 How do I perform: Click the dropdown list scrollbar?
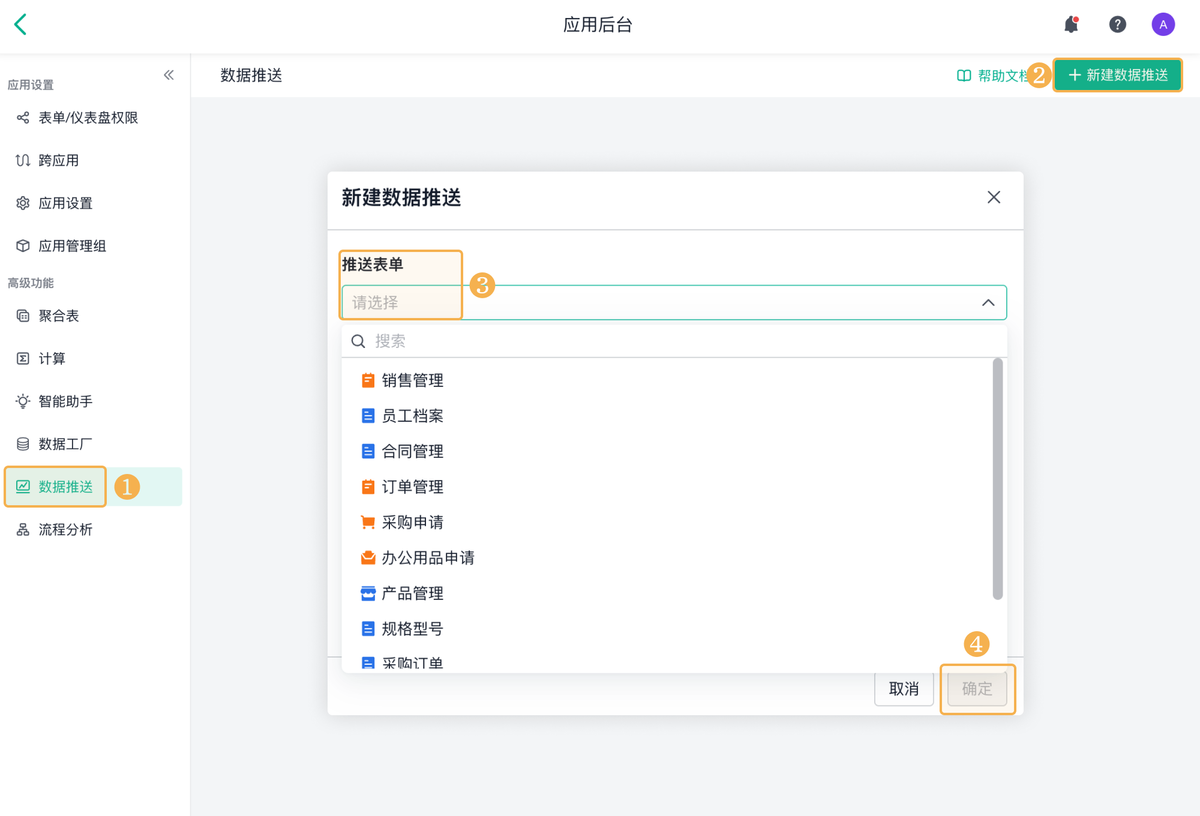click(997, 480)
